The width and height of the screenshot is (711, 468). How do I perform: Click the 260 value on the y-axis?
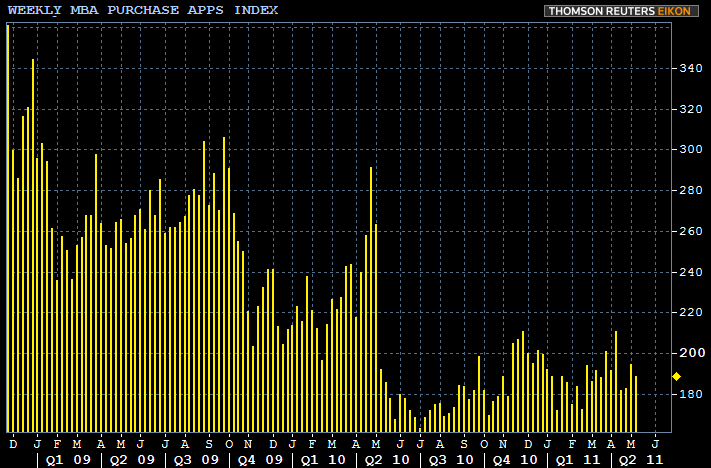pyautogui.click(x=689, y=231)
